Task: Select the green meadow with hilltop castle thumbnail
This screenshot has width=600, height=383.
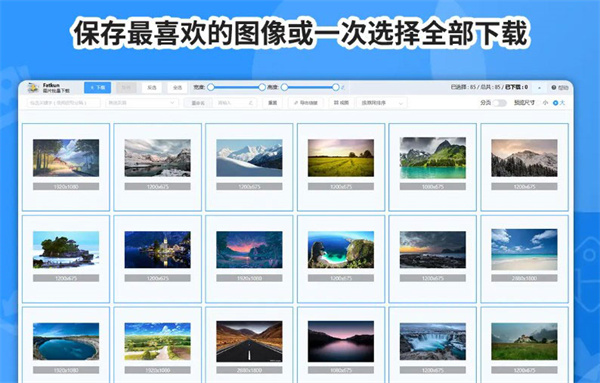Action: [x=524, y=341]
